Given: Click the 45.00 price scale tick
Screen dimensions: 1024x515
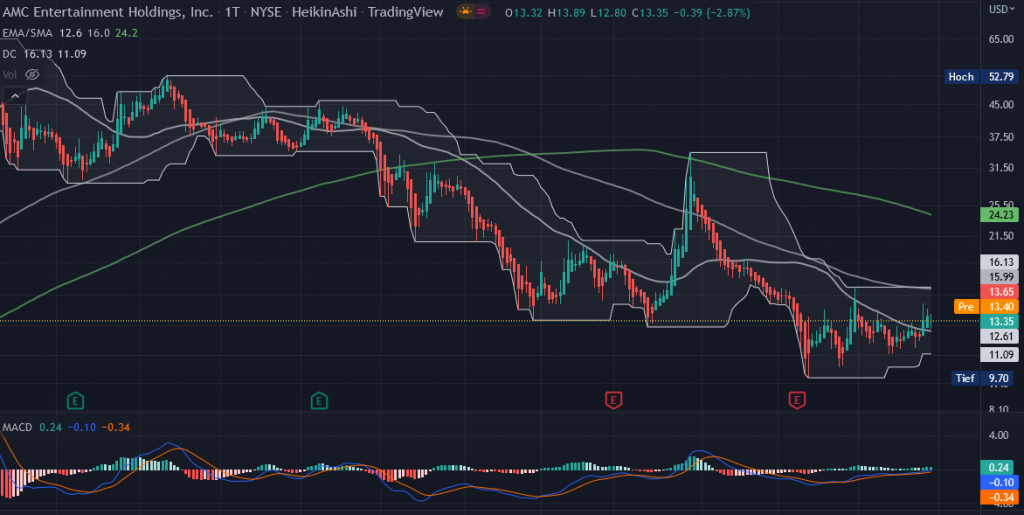Looking at the screenshot, I should [1000, 104].
